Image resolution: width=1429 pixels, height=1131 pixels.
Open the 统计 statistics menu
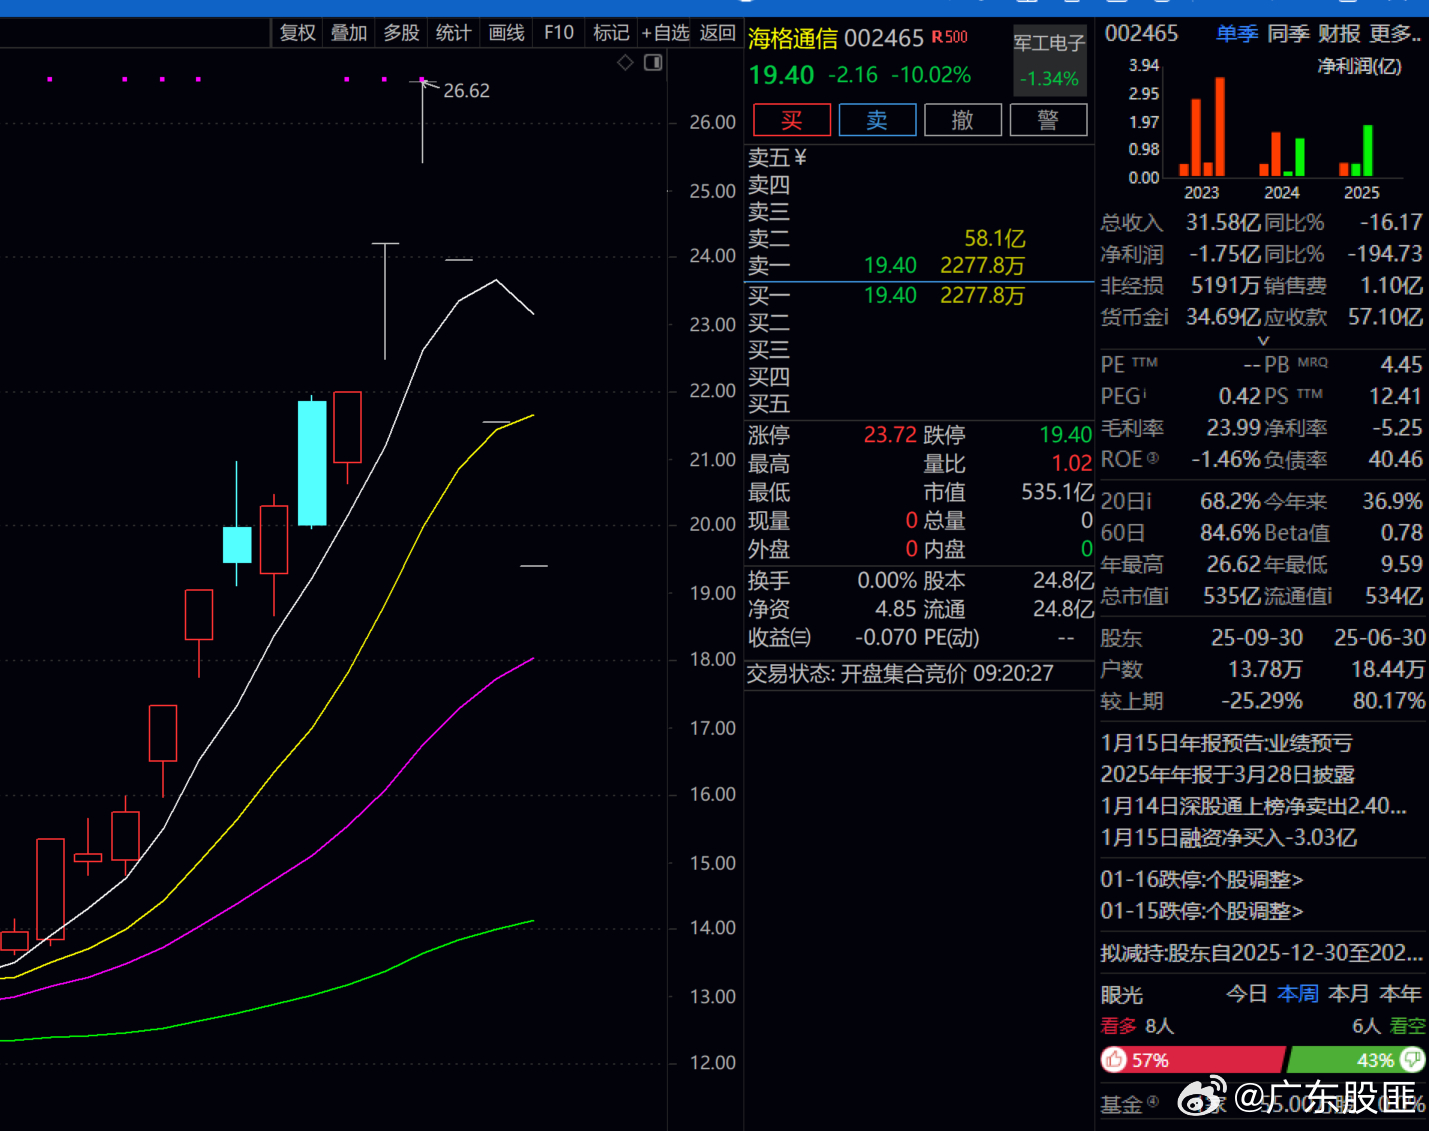[453, 33]
